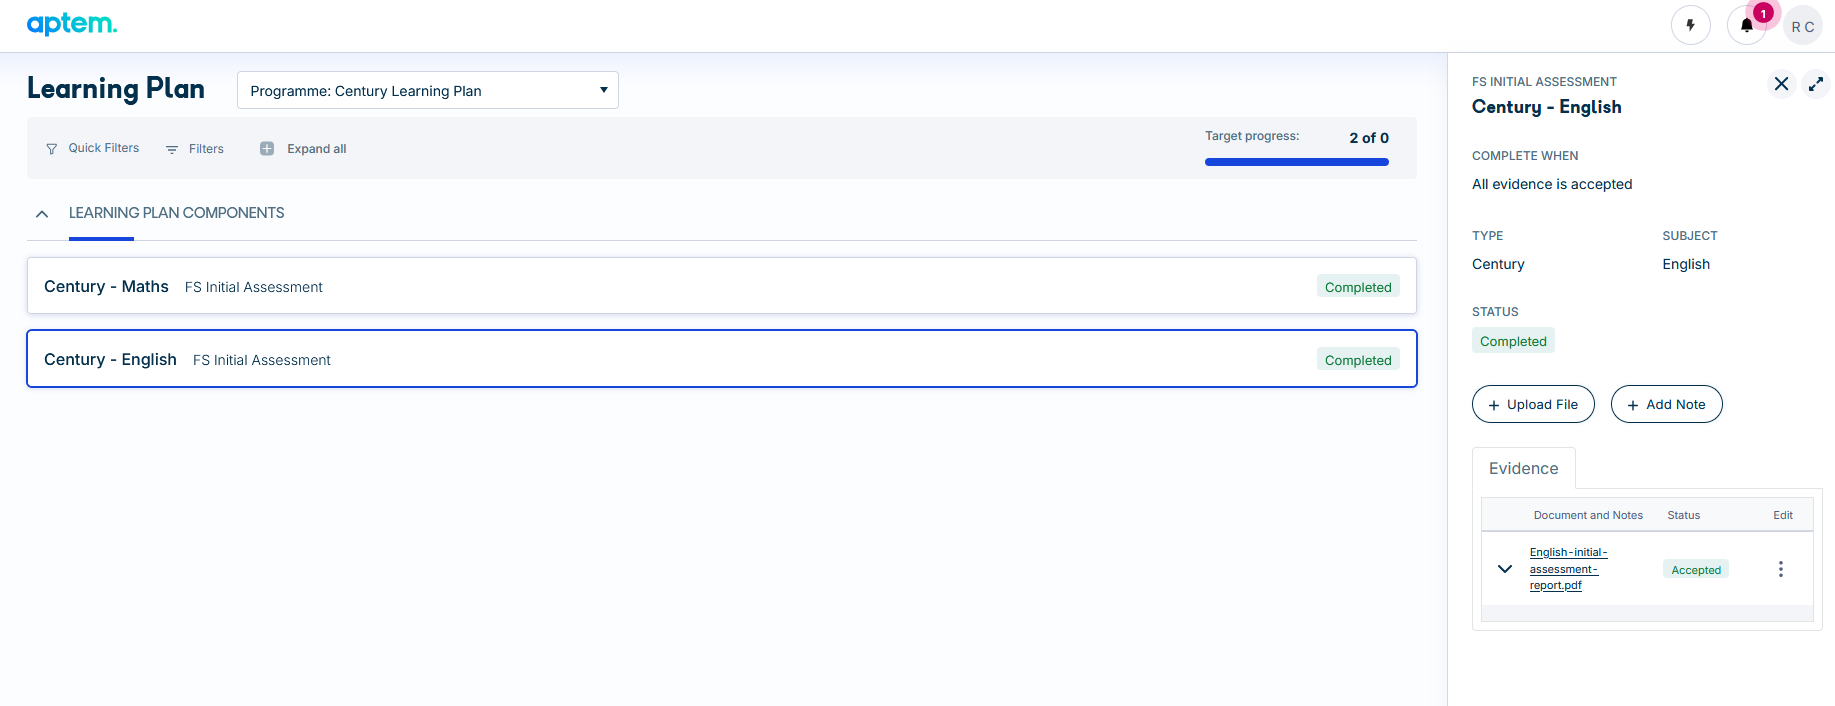The width and height of the screenshot is (1835, 706).
Task: Select the Learning Plan Components tab heading
Action: click(x=177, y=213)
